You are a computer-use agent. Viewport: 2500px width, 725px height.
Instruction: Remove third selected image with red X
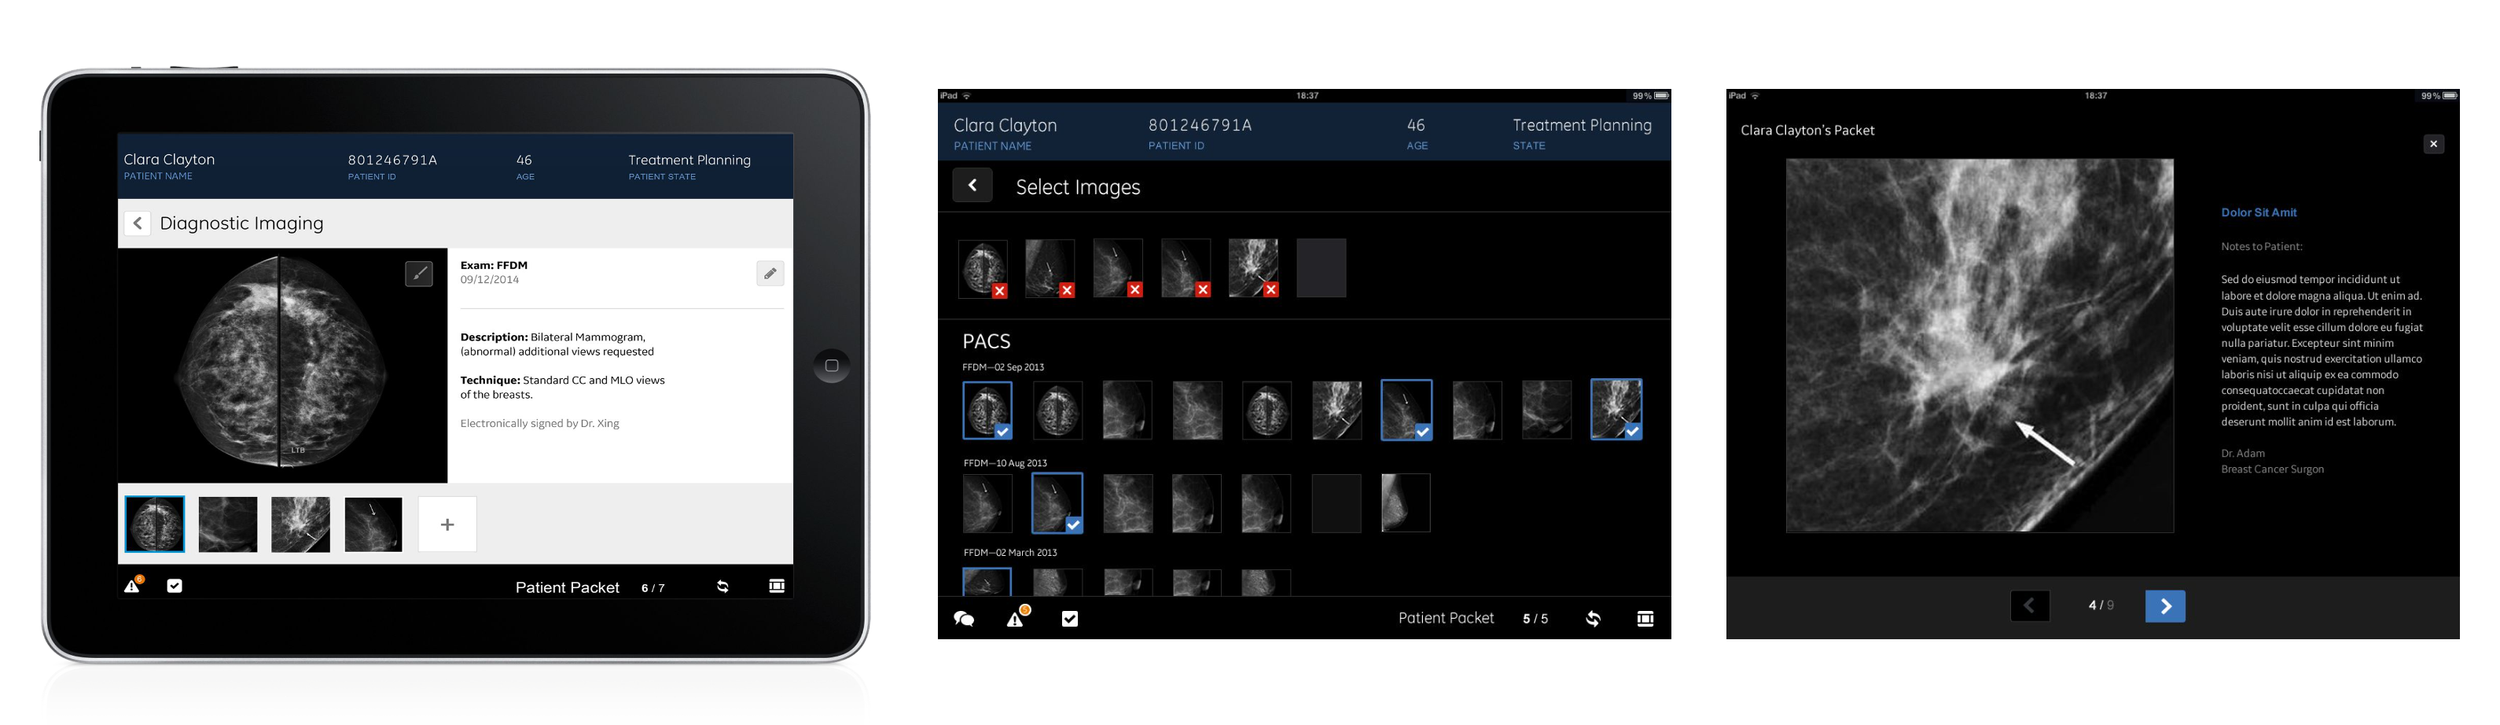1135,290
